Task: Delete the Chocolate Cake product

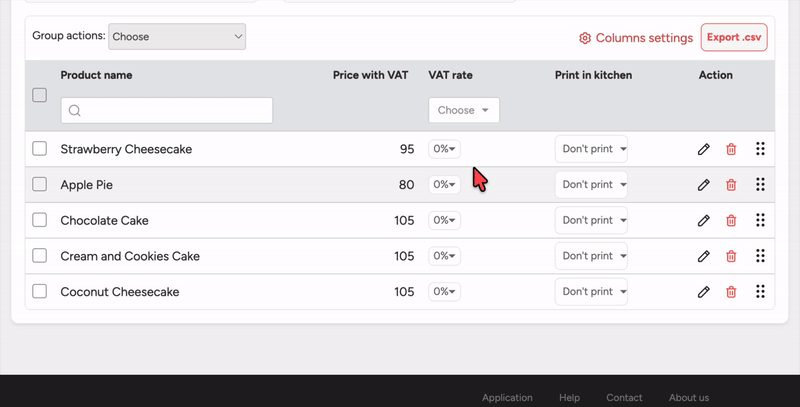Action: (x=731, y=220)
